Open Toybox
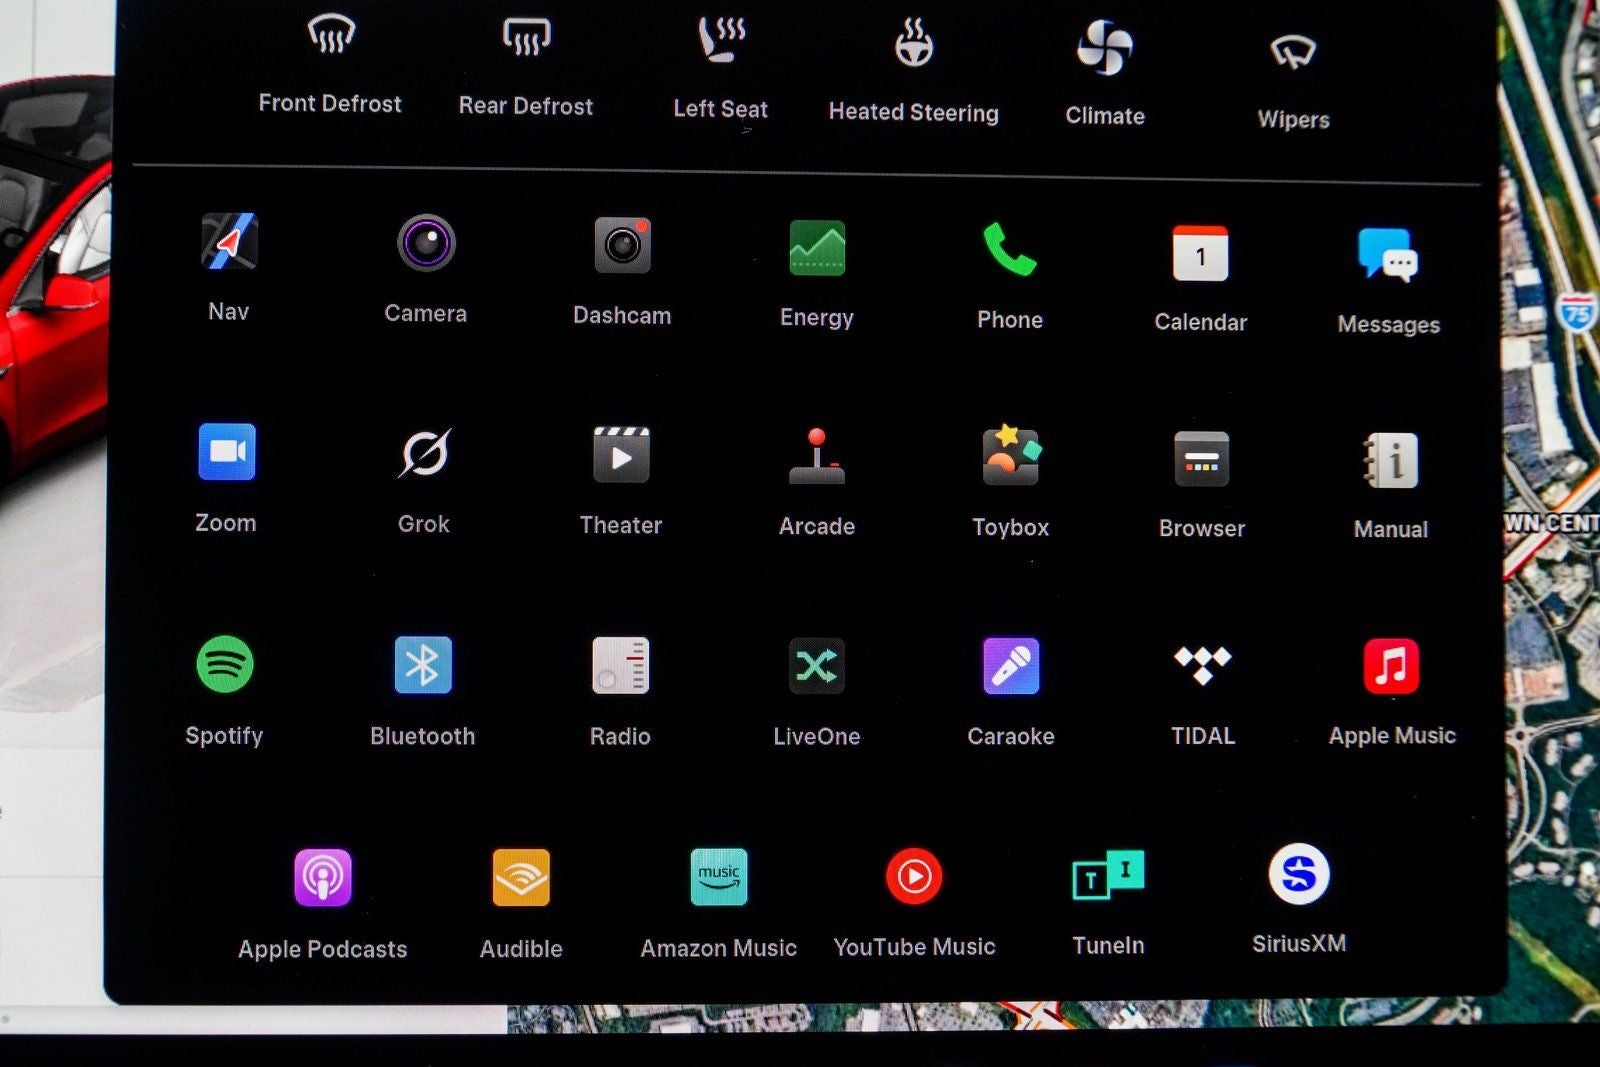Viewport: 1600px width, 1067px height. tap(1011, 458)
